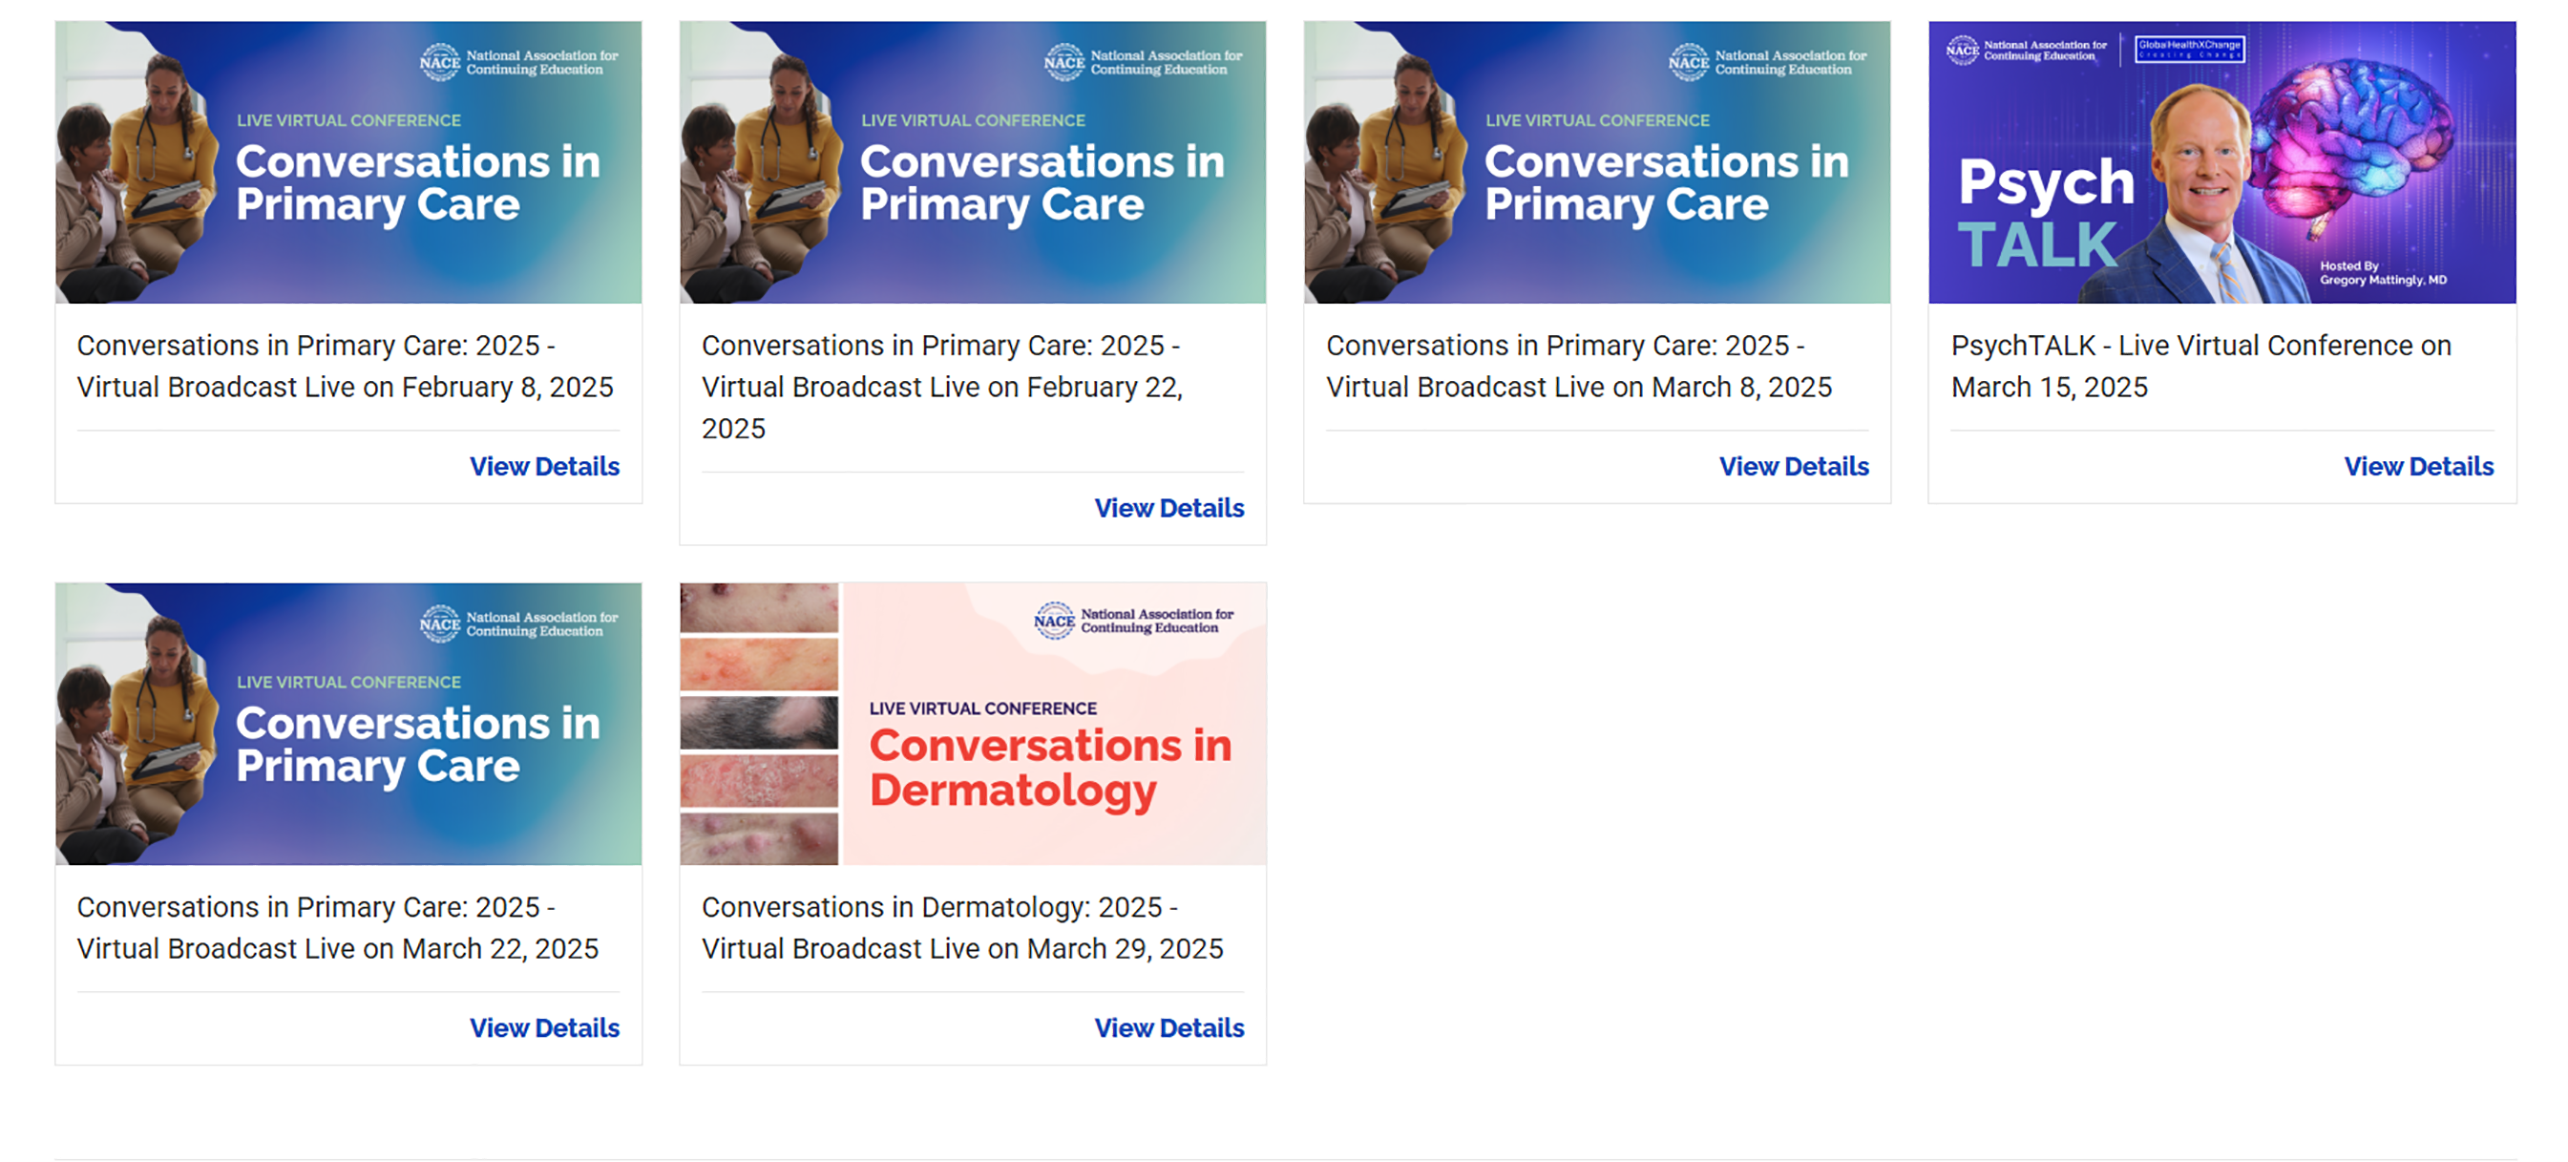Click the title text for the March 8 broadcast
The image size is (2568, 1162).
[1578, 366]
